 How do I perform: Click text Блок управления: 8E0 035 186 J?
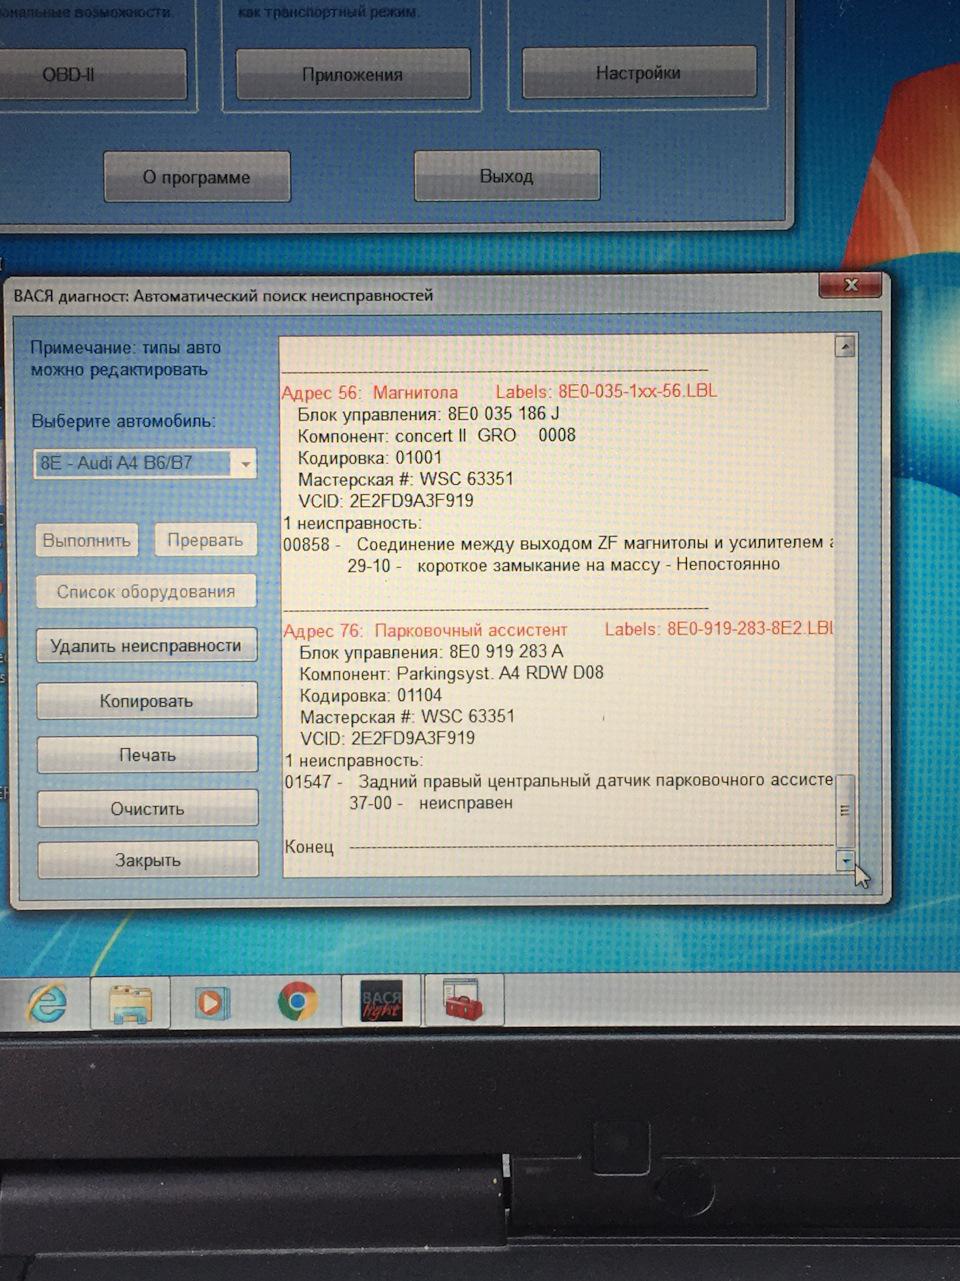click(428, 413)
